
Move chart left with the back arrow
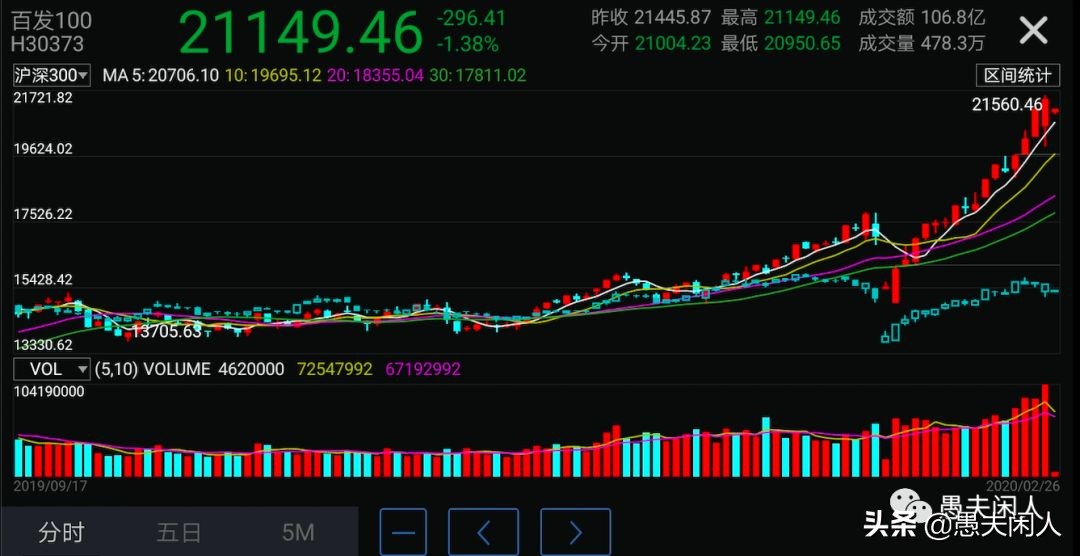pyautogui.click(x=484, y=533)
